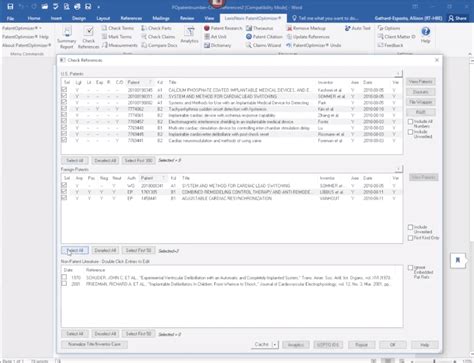Screen dimensions: 474x363
Task: Click OK in Check References dialog
Action: (x=393, y=345)
